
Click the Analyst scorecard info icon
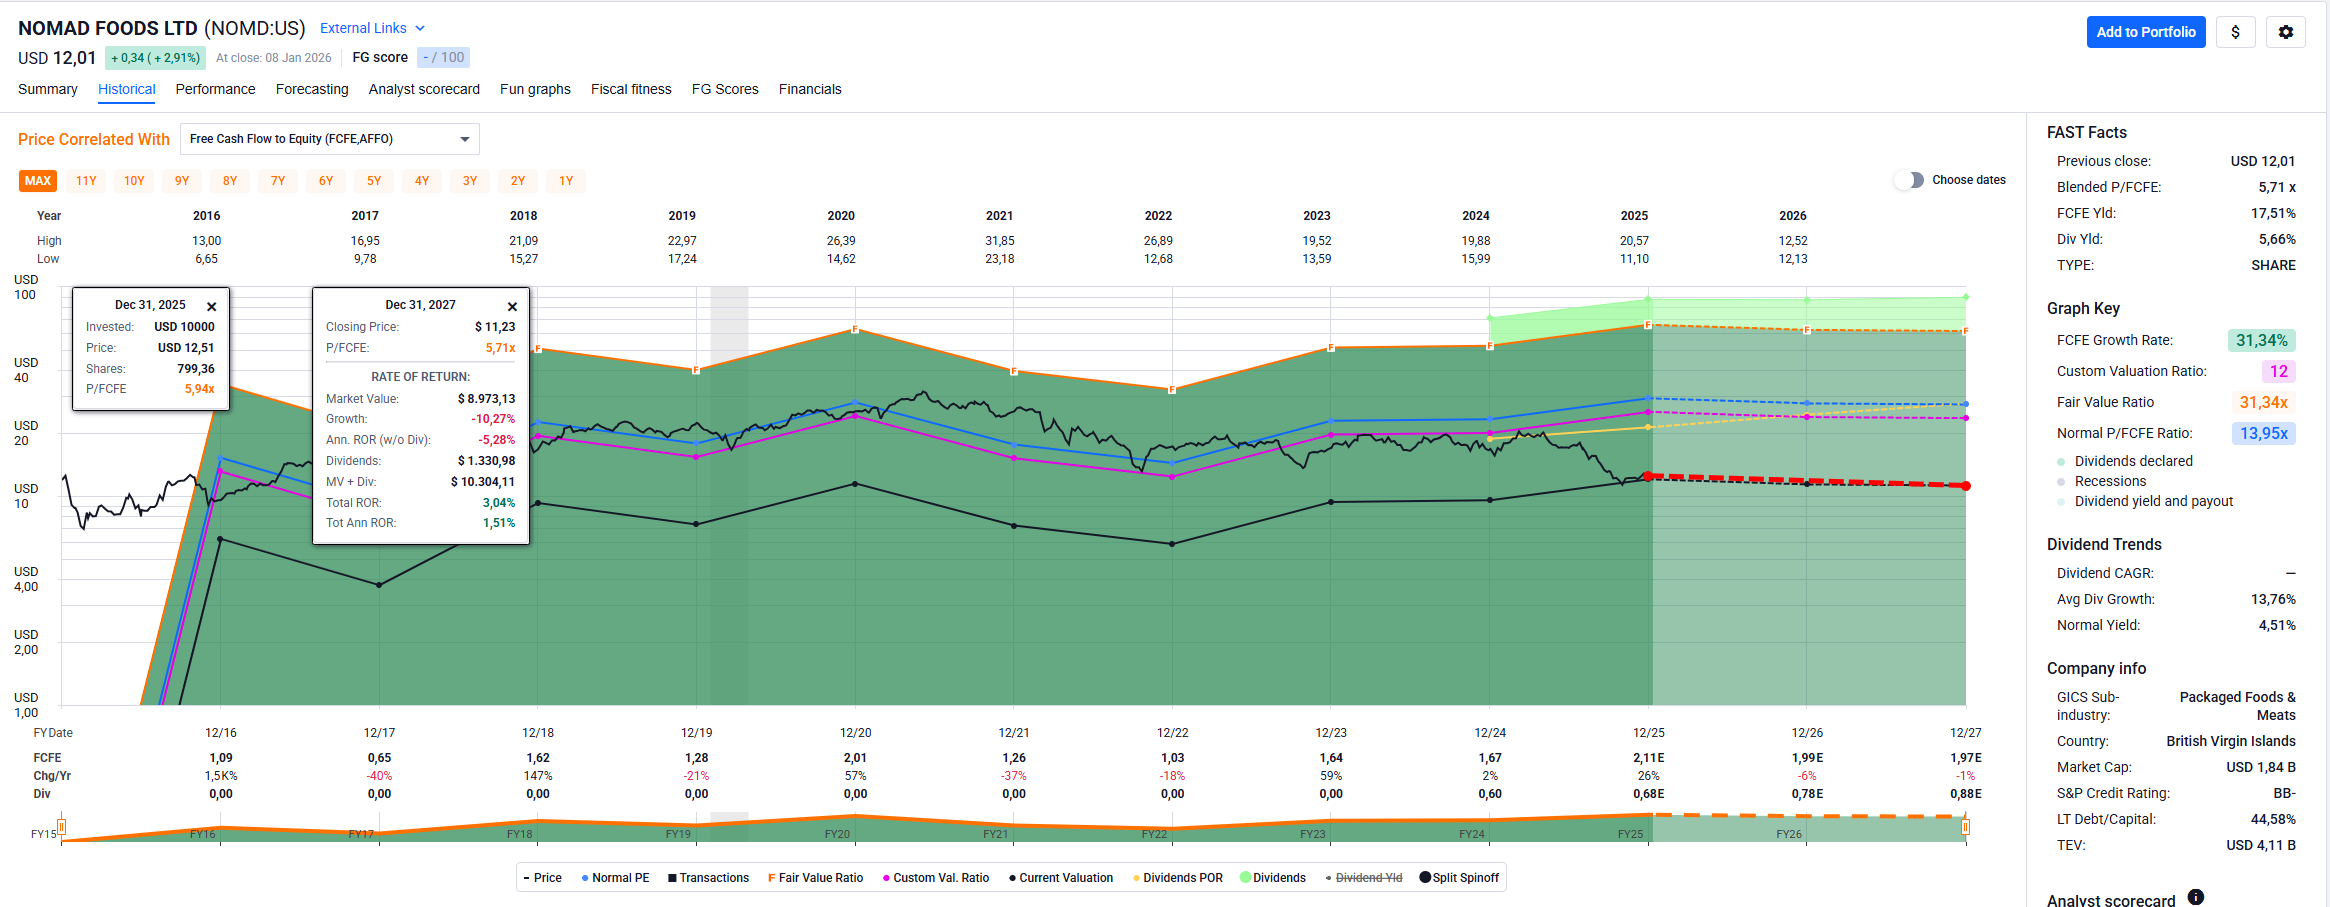tap(2195, 897)
